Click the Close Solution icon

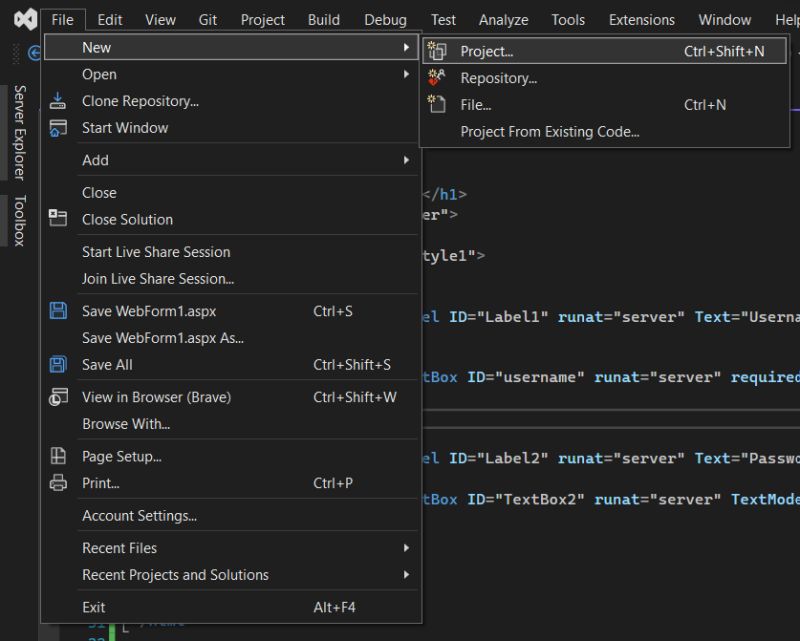[58, 219]
